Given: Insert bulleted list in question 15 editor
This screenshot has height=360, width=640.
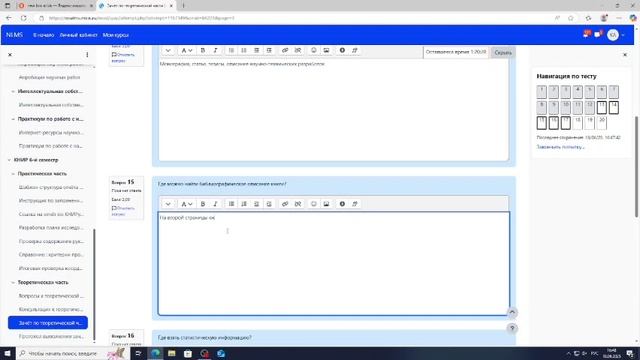Looking at the screenshot, I should click(231, 204).
